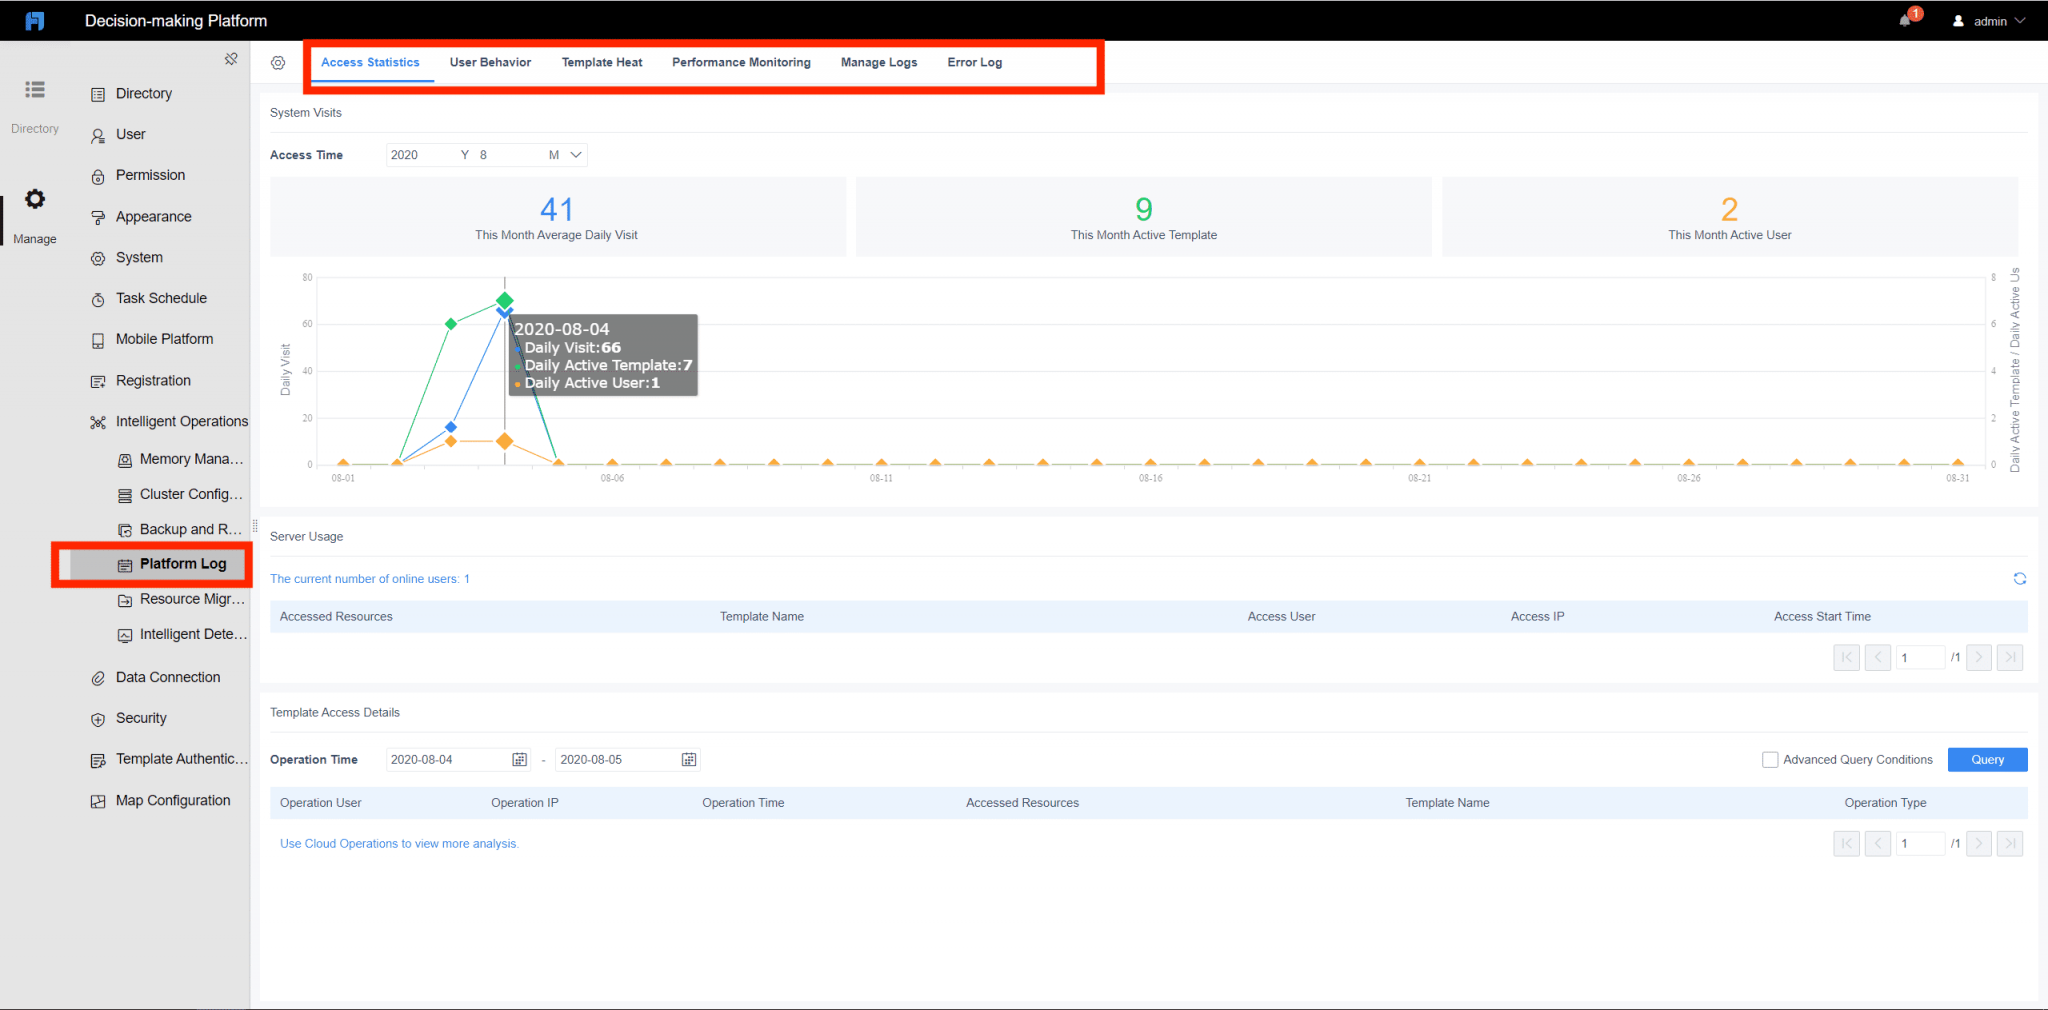The height and width of the screenshot is (1010, 2048).
Task: Open calendar picker for 2020-08-04 start date
Action: click(x=519, y=760)
